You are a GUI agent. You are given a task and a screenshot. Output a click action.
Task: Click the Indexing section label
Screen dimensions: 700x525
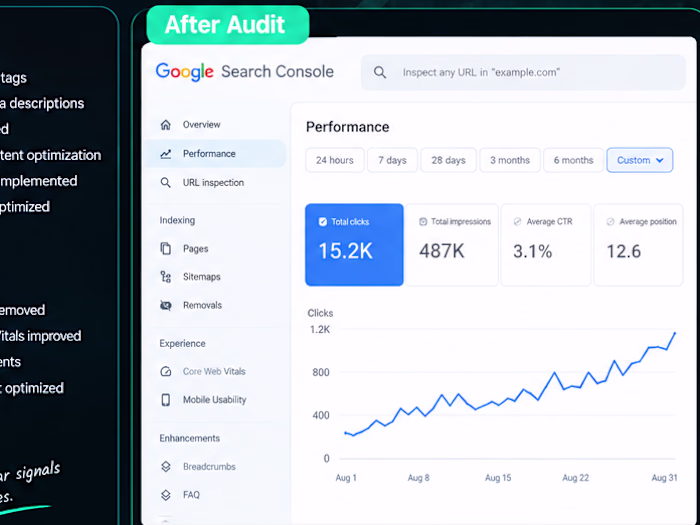(177, 221)
